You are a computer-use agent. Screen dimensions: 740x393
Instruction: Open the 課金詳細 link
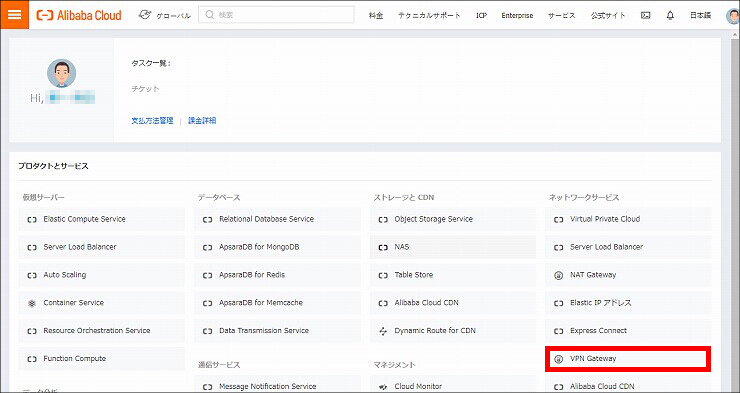coord(202,121)
